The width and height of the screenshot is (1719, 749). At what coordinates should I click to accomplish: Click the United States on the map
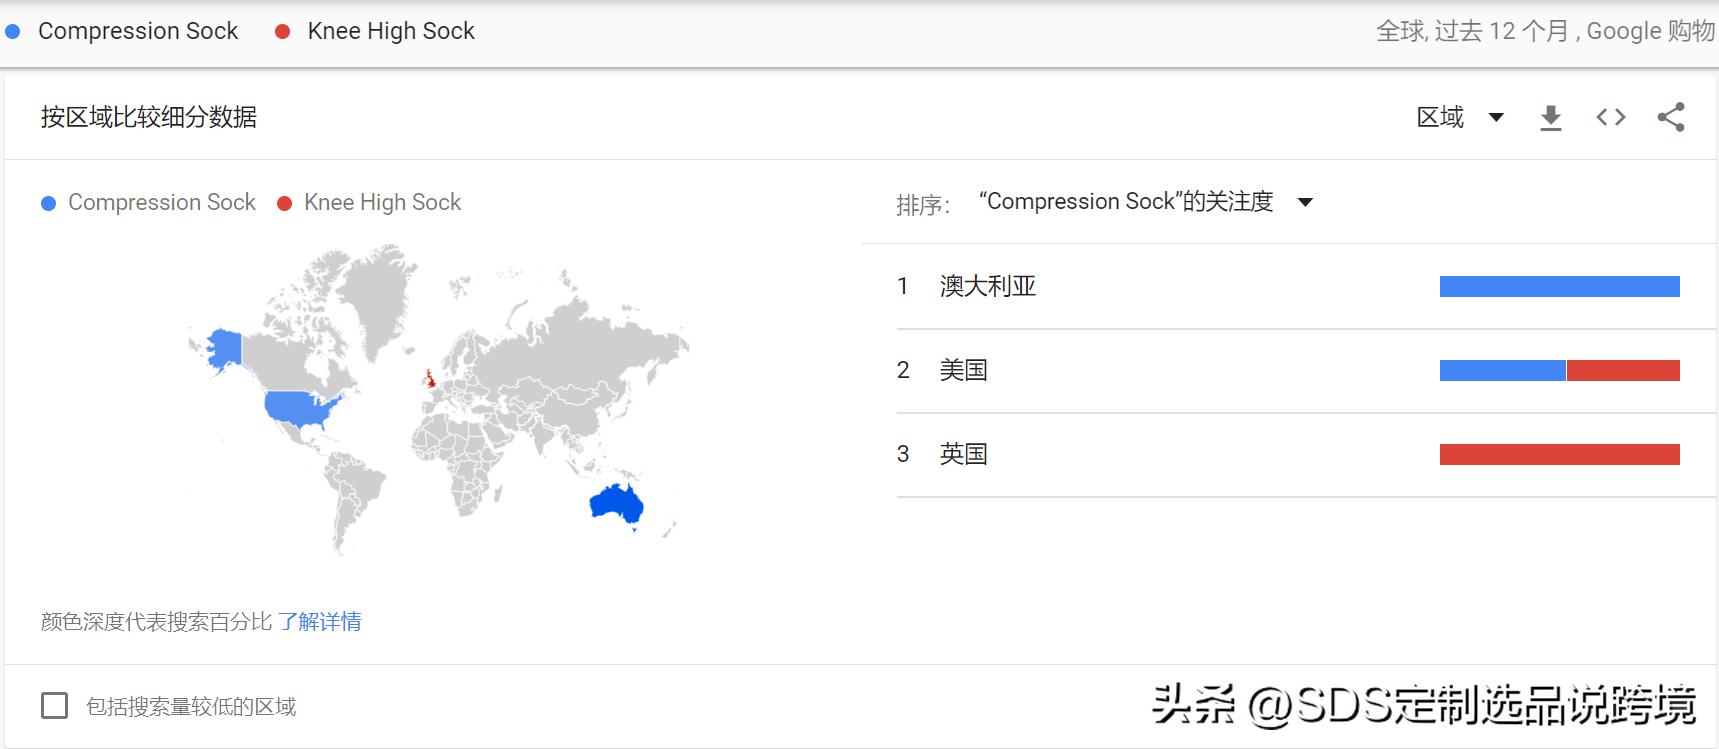point(300,408)
